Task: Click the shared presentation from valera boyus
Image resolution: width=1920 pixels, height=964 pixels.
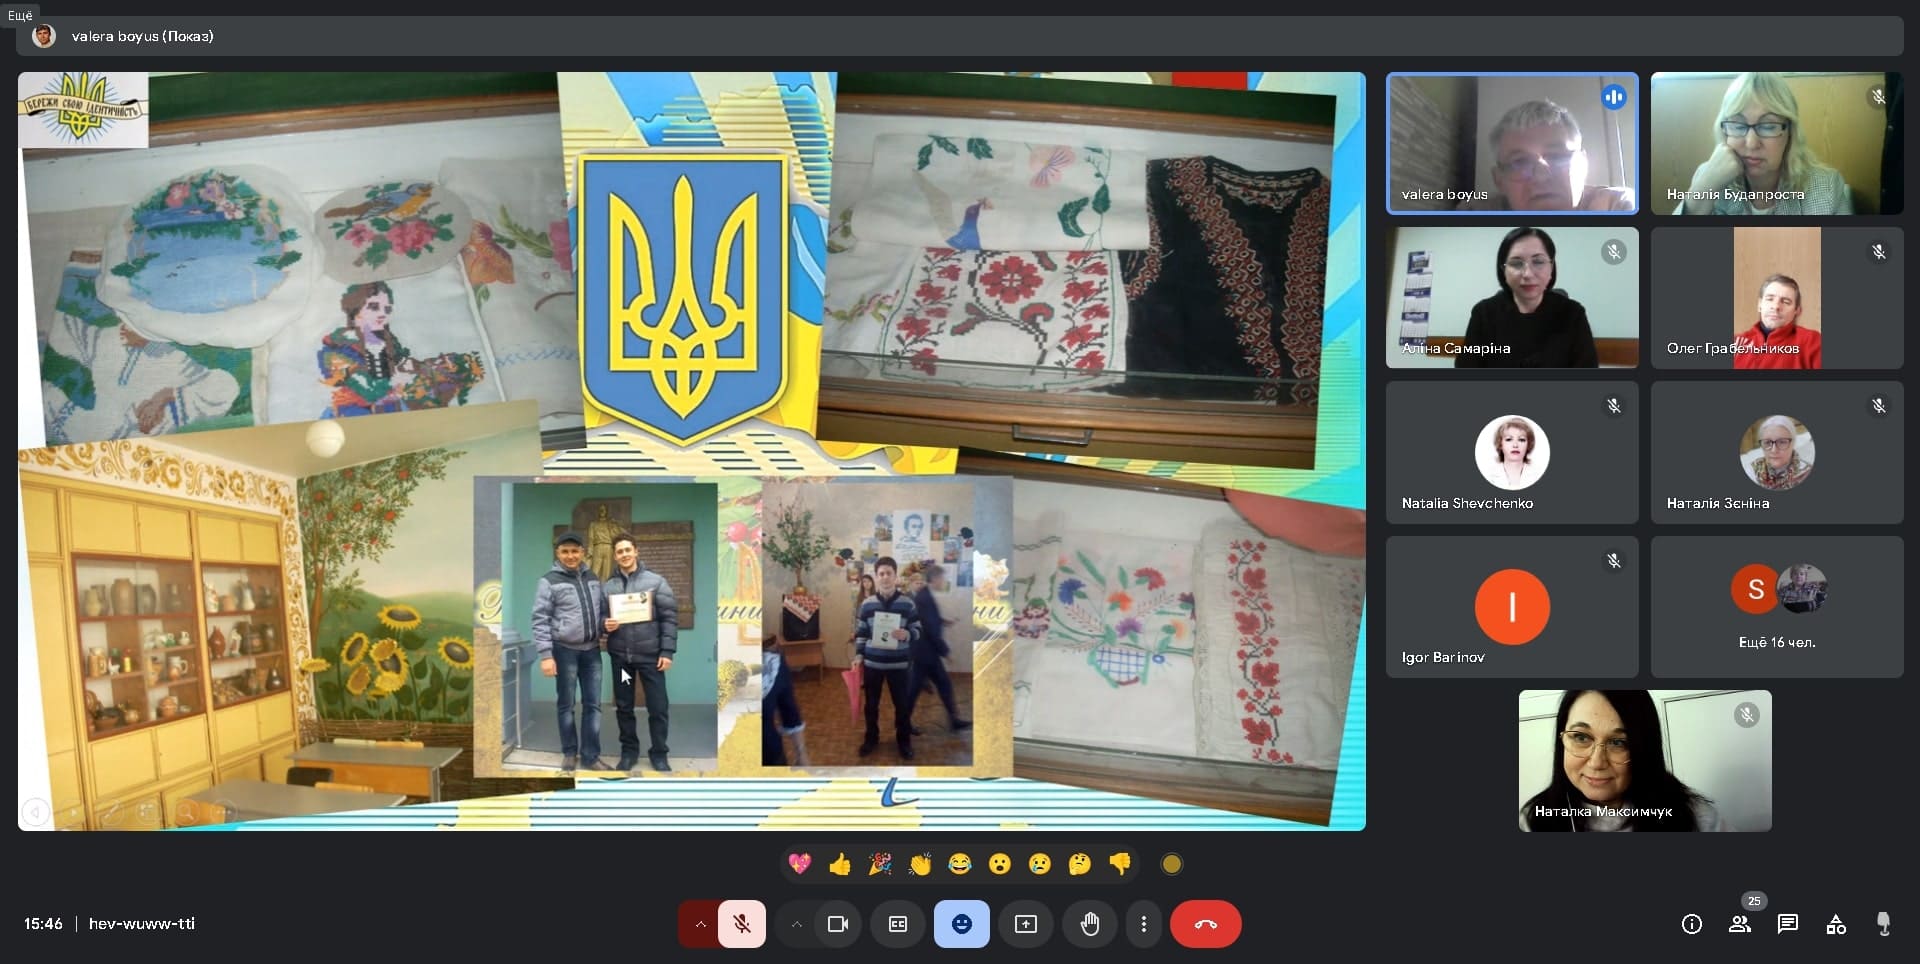Action: (x=692, y=451)
